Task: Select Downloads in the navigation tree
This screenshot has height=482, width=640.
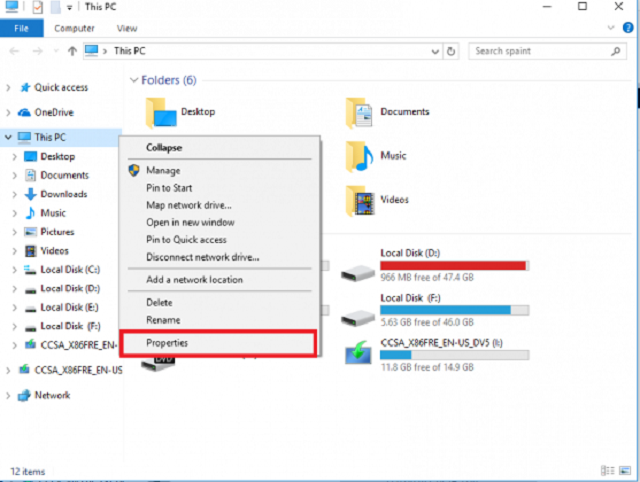Action: coord(64,194)
